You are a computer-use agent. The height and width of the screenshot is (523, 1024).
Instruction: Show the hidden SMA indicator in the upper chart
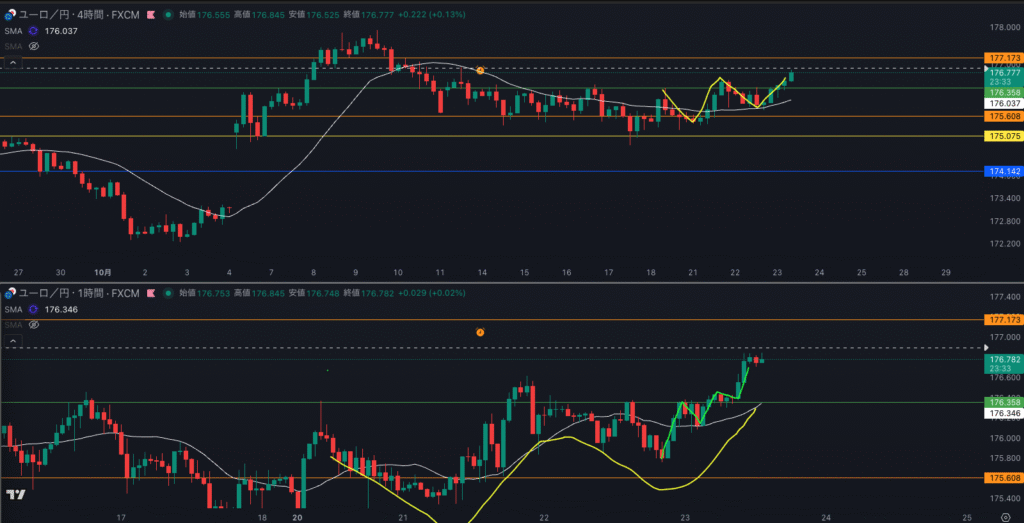coord(33,46)
